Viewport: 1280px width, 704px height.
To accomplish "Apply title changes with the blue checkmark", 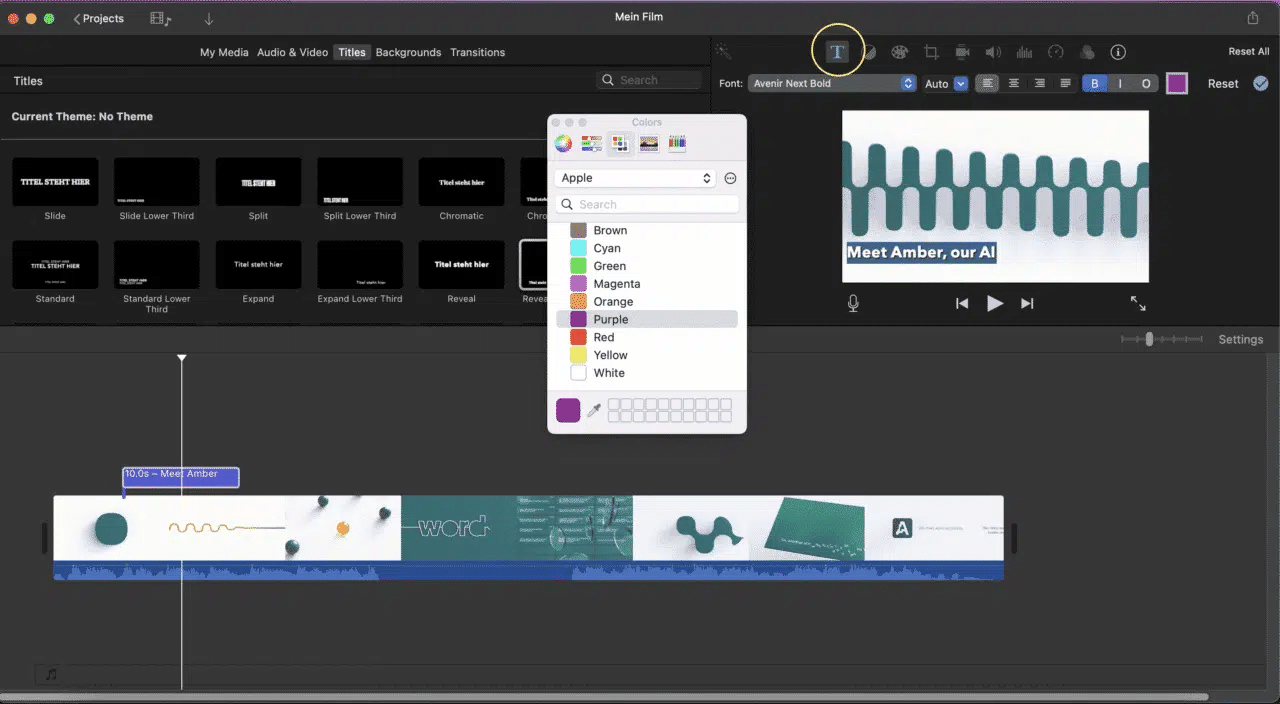I will [1260, 83].
